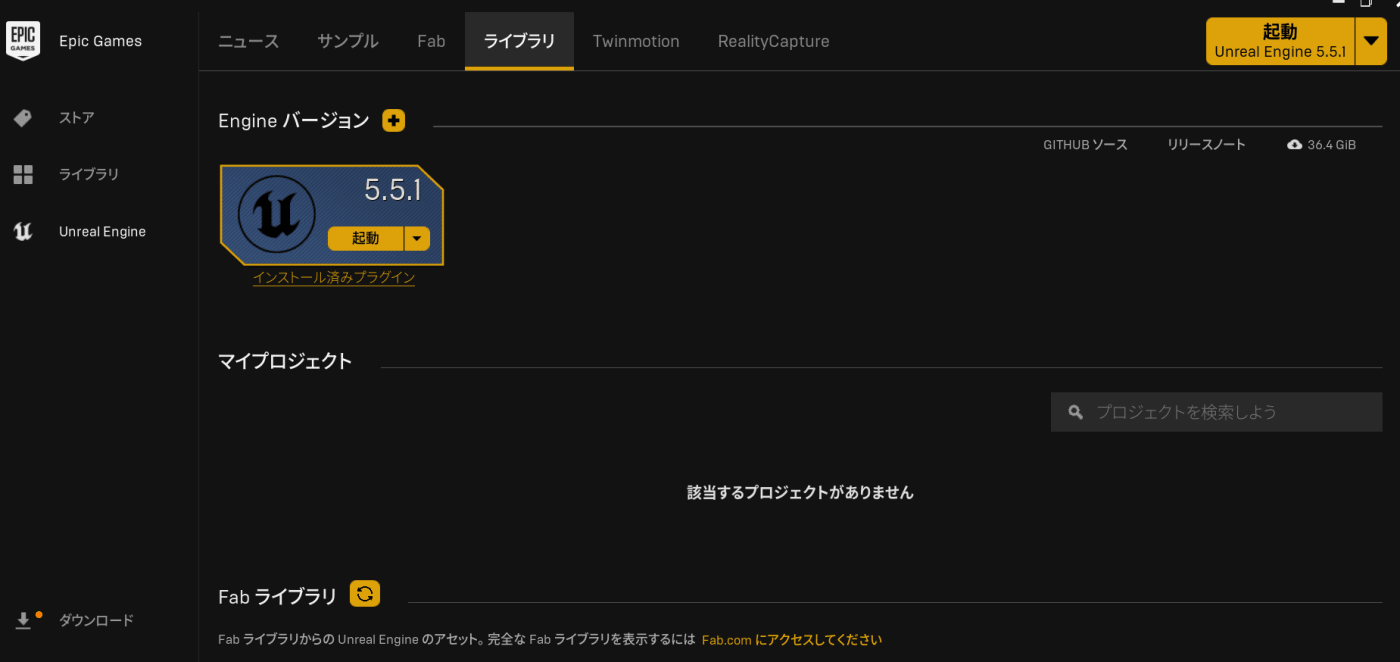Switch to the サンプル tab

348,41
